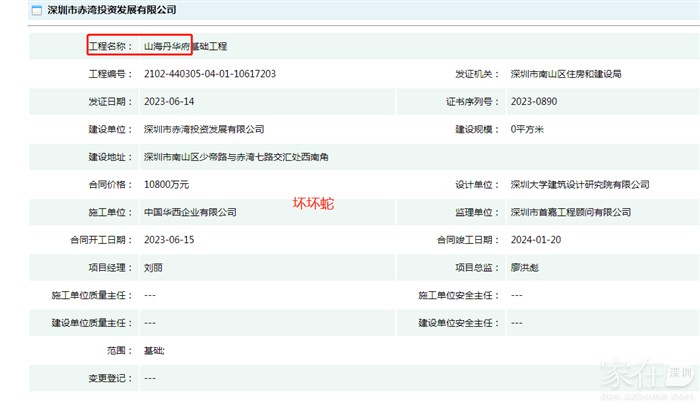Select the construction scale value 0平方米
Screen dimensions: 700x403
coord(527,129)
